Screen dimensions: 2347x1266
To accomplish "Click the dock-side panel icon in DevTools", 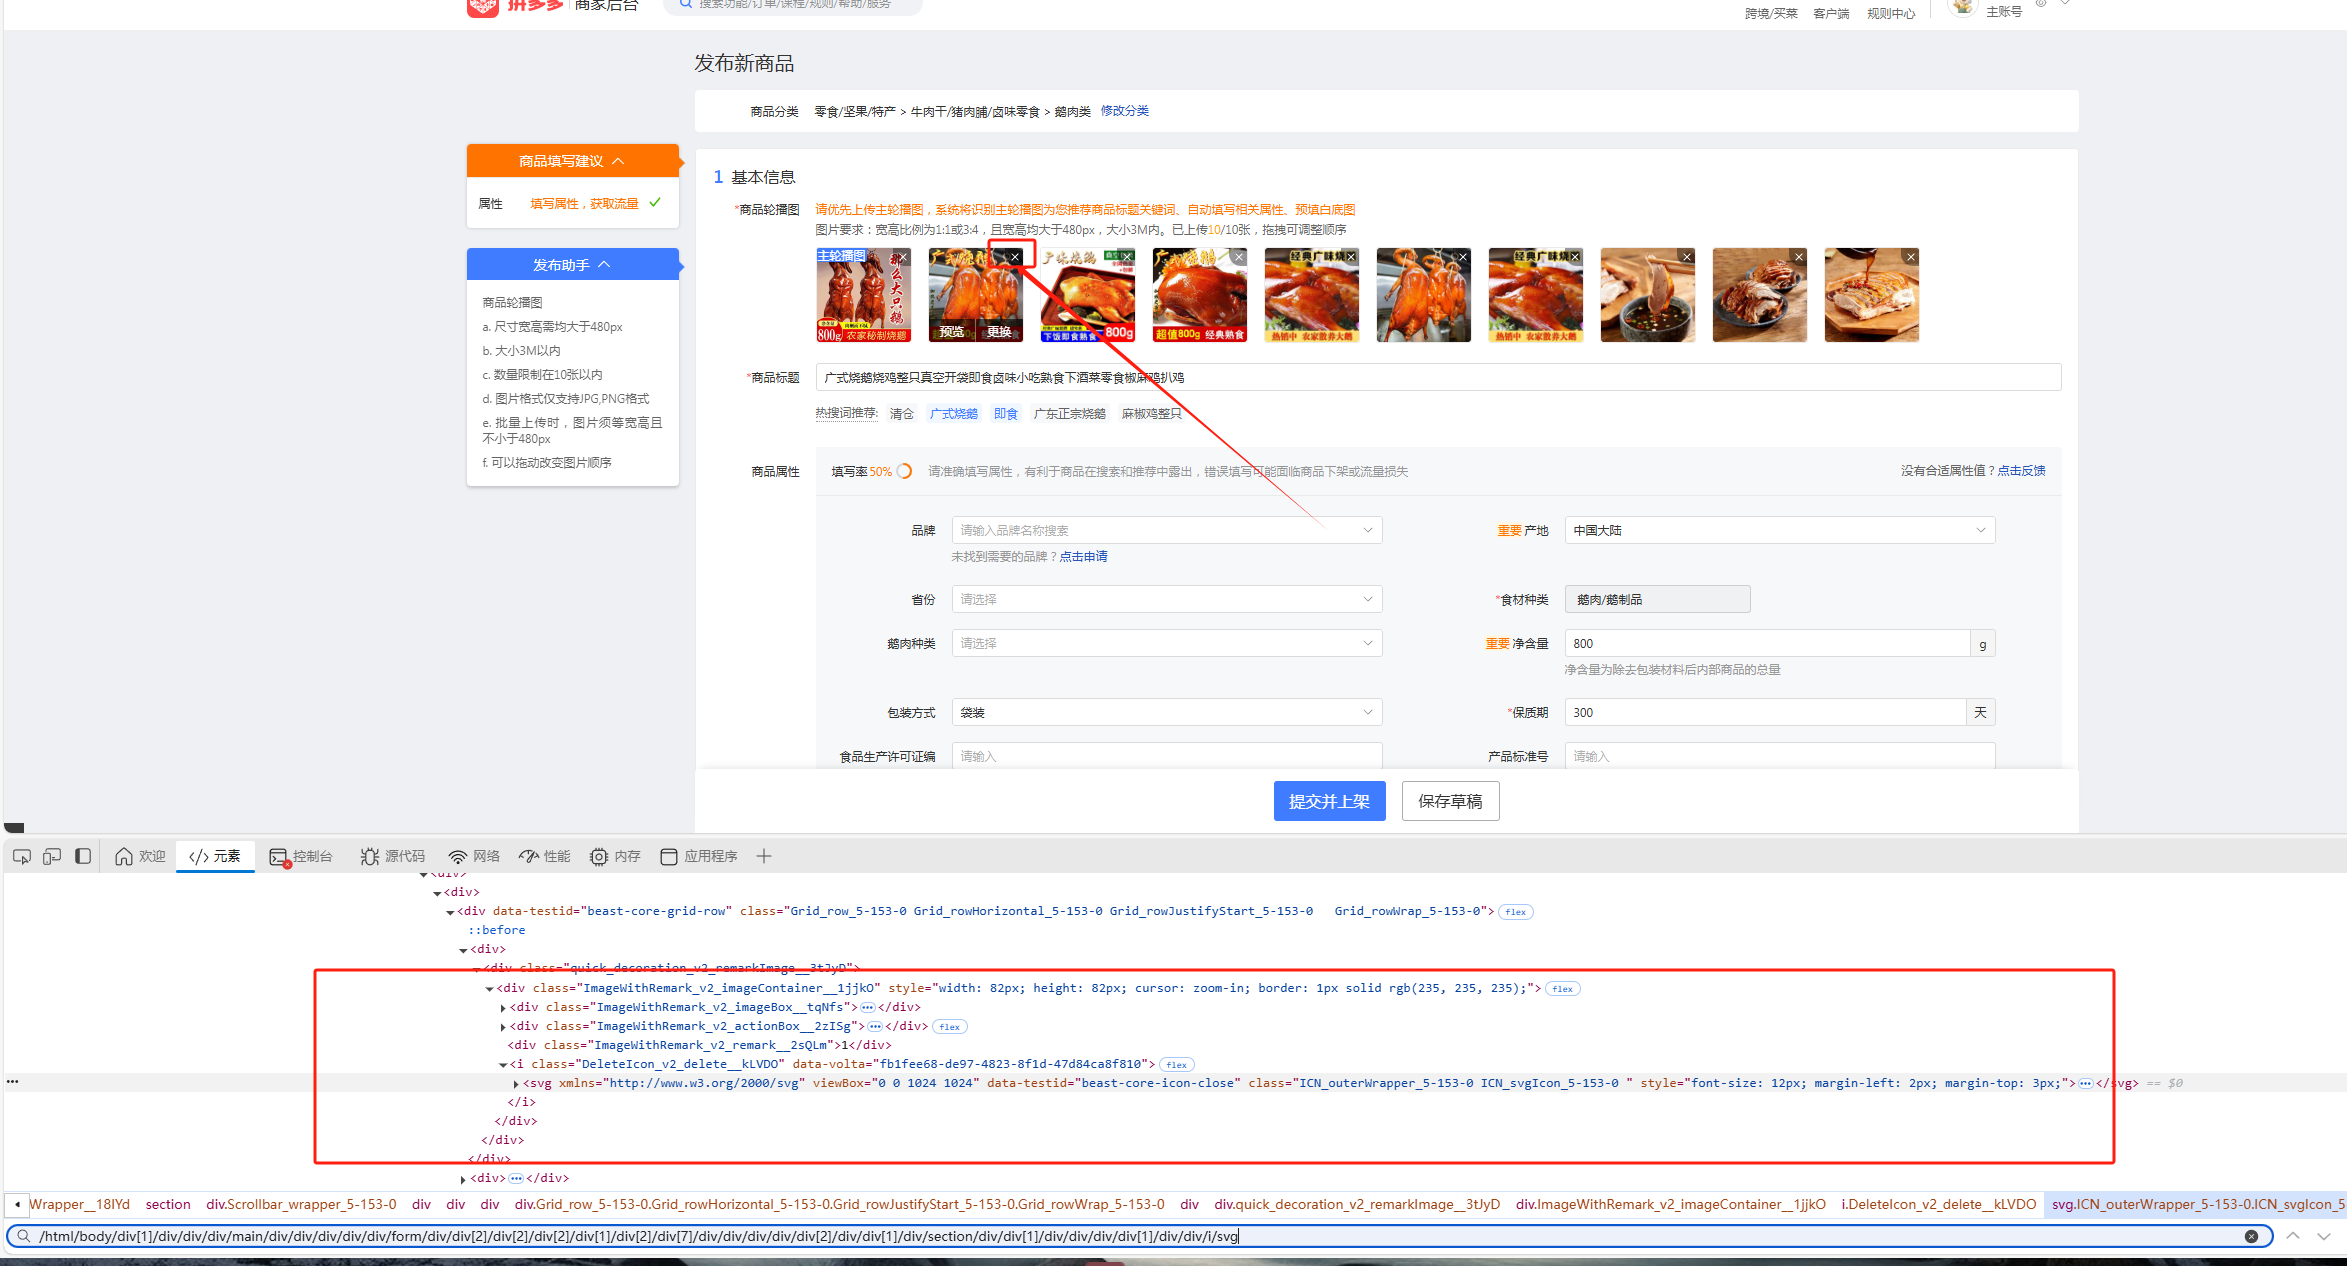I will point(83,856).
